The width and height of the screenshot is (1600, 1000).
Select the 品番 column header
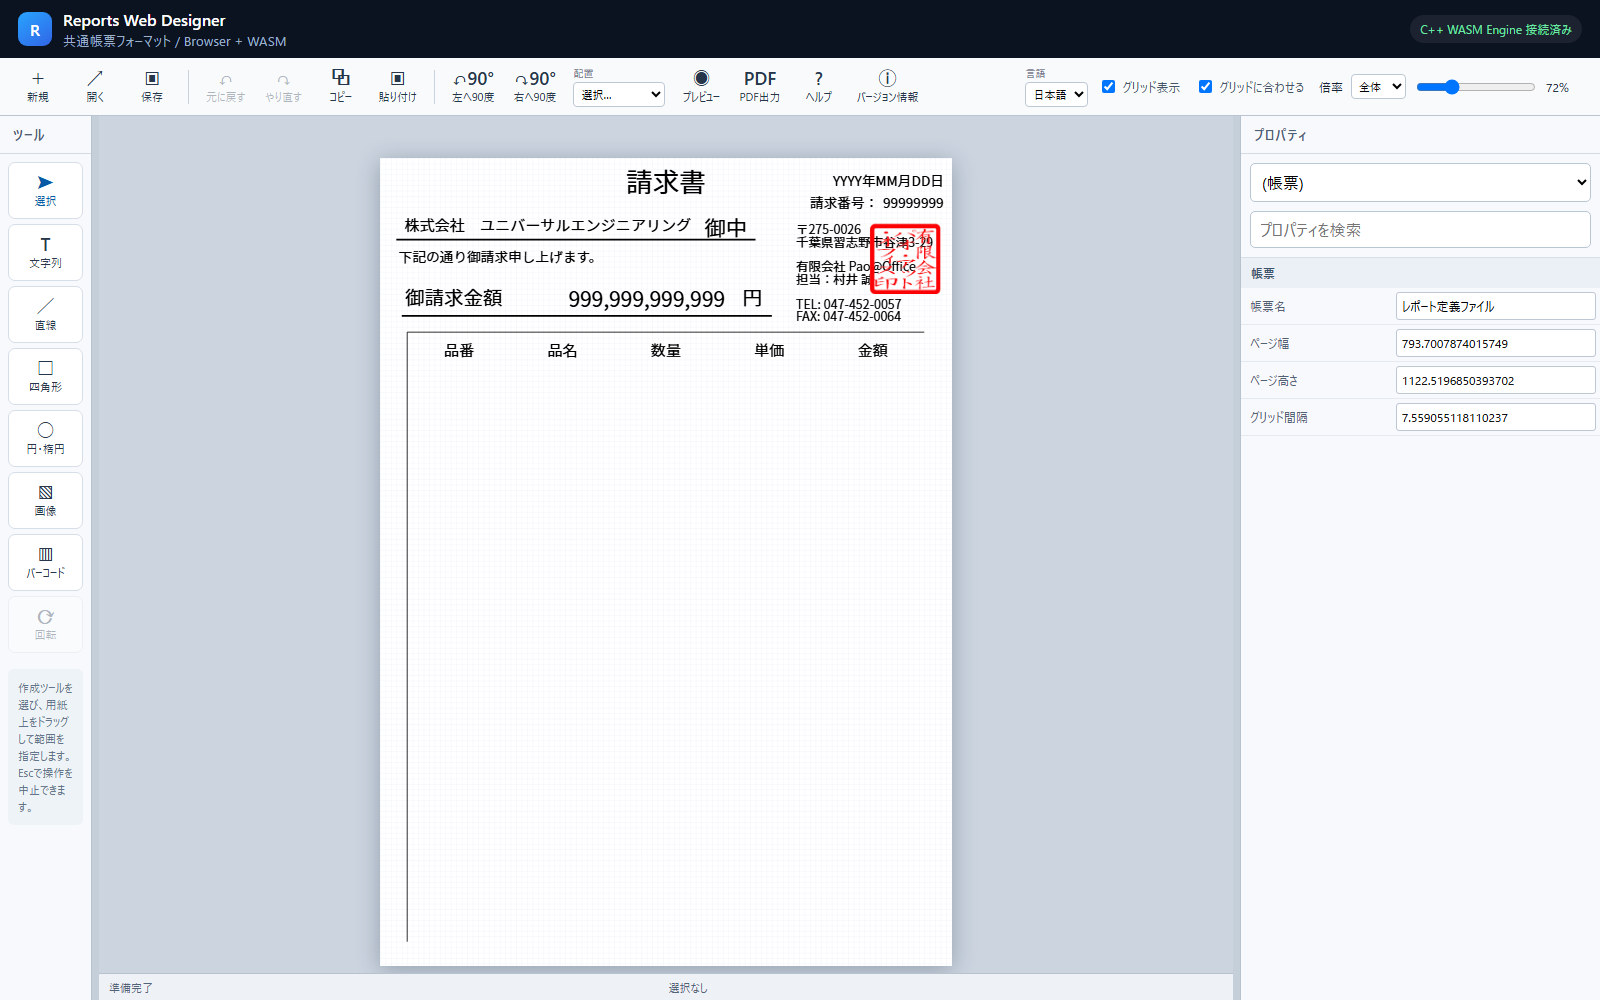459,350
